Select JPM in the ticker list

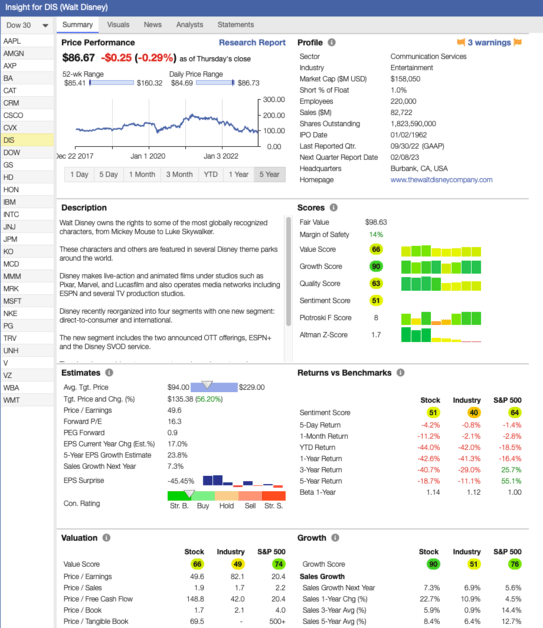click(x=27, y=240)
